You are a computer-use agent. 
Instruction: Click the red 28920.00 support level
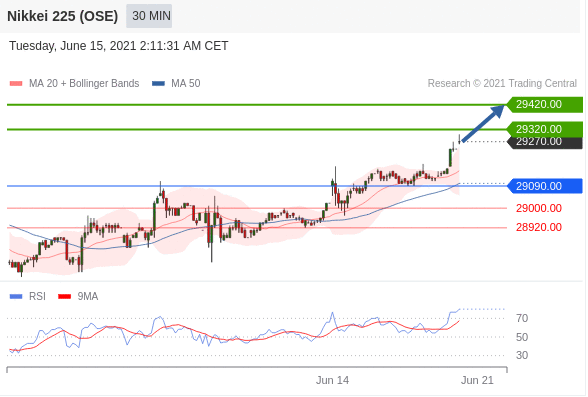tap(538, 227)
